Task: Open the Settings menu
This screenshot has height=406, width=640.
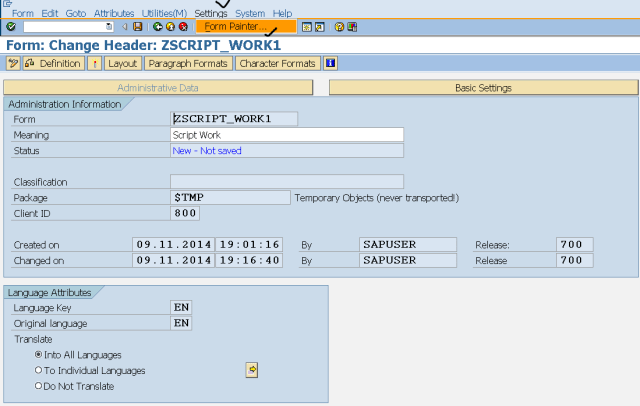Action: [x=211, y=13]
